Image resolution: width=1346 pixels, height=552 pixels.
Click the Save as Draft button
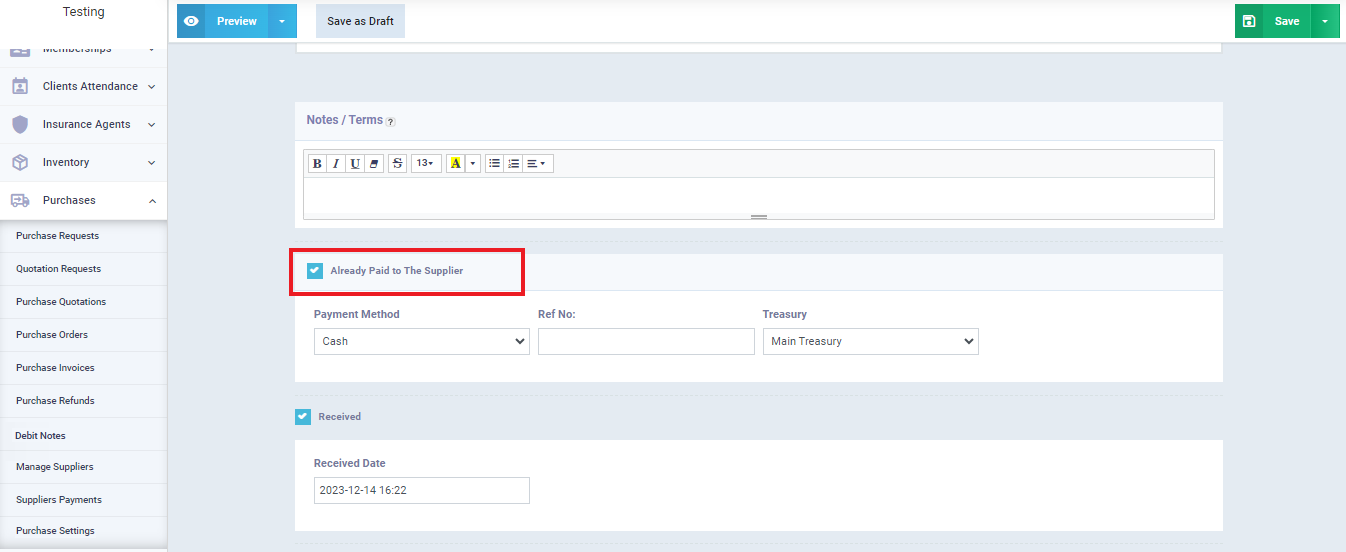tap(360, 21)
